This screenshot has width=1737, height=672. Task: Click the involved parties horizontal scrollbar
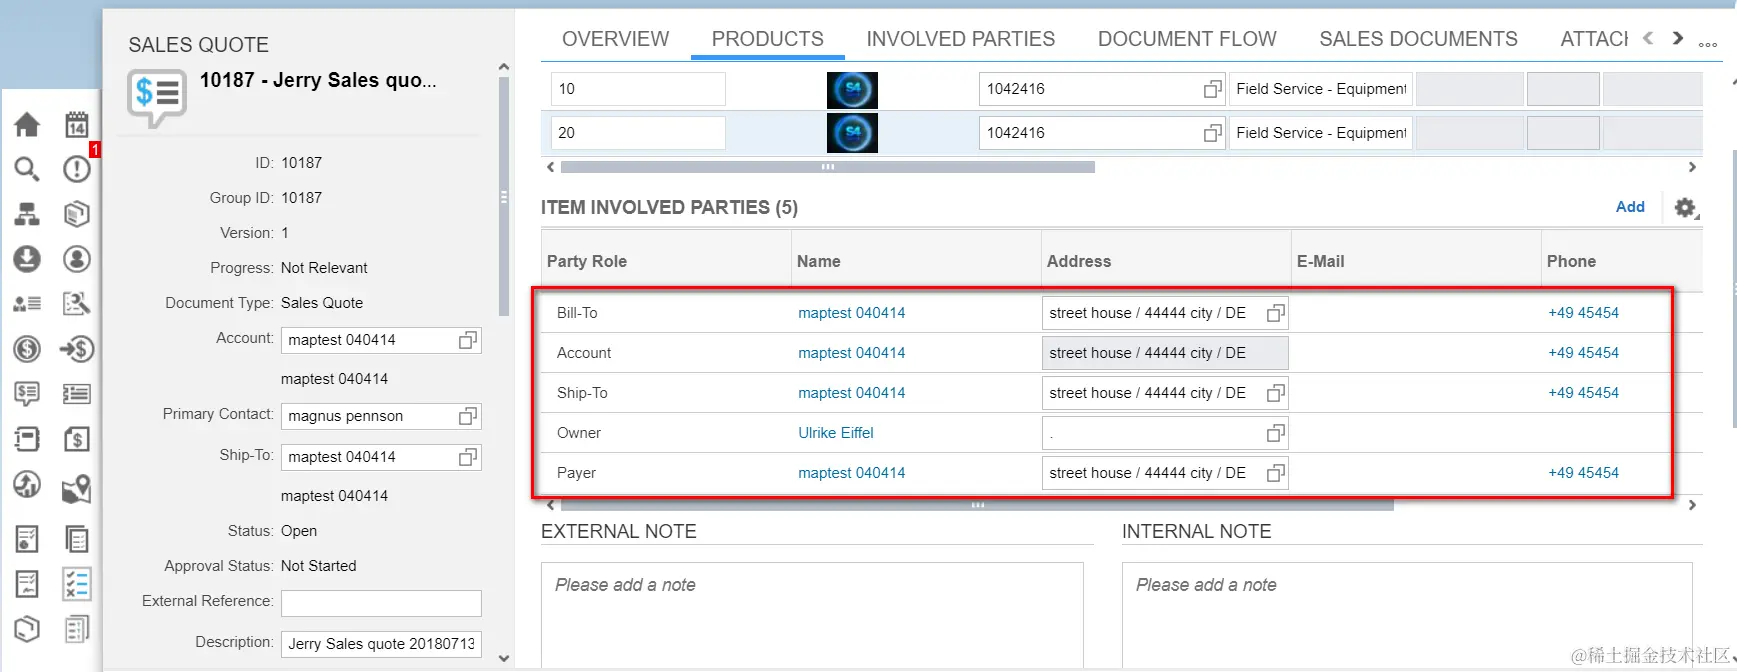click(977, 505)
